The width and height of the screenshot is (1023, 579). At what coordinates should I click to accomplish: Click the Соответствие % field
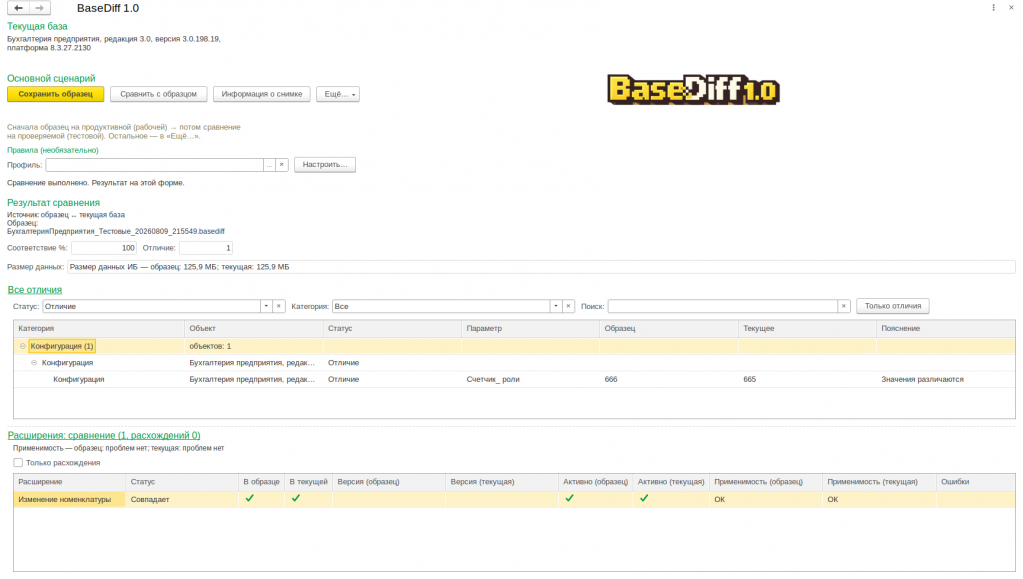coord(104,248)
